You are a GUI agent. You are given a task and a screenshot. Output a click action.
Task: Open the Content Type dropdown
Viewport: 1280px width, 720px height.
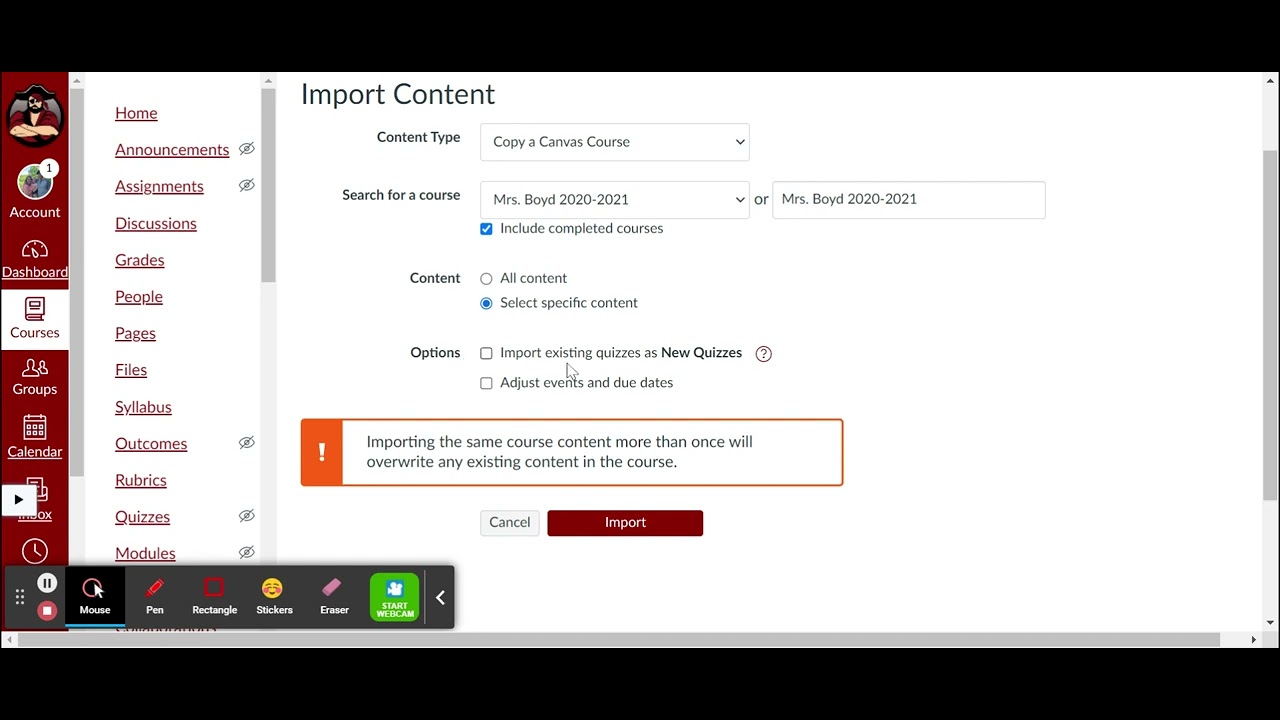615,142
